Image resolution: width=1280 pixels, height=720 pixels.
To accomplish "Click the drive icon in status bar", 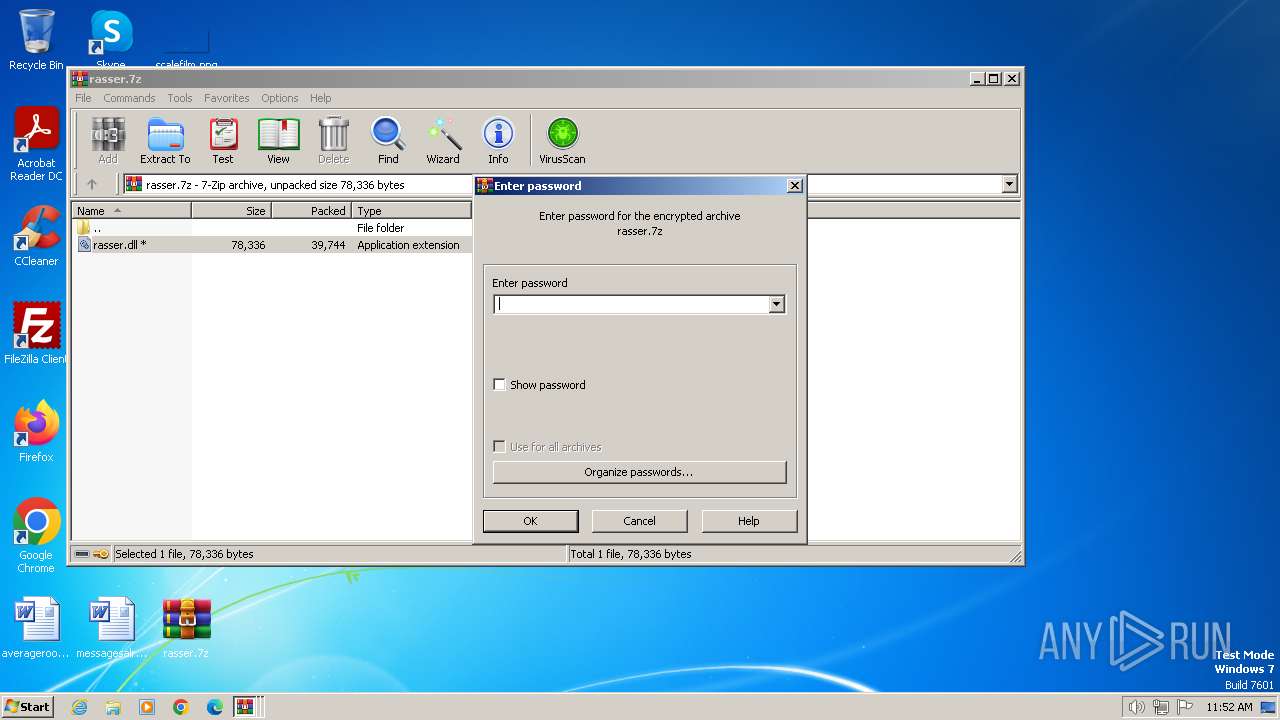I will click(x=82, y=554).
